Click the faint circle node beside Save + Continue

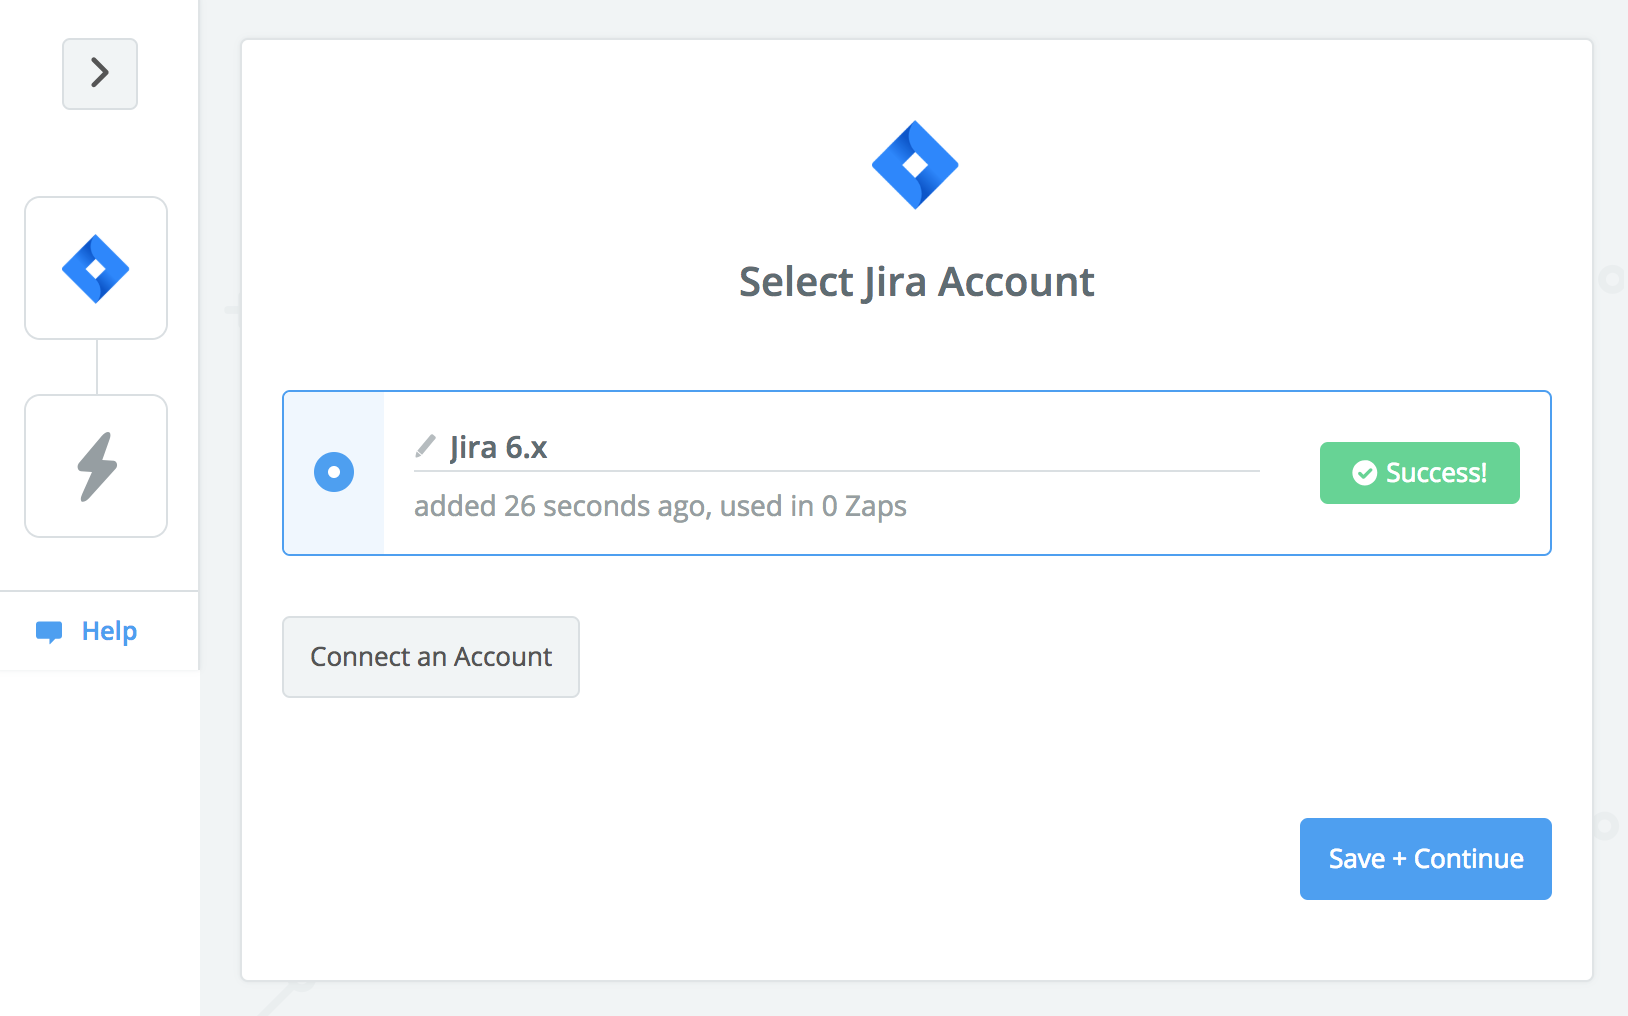[x=1606, y=826]
